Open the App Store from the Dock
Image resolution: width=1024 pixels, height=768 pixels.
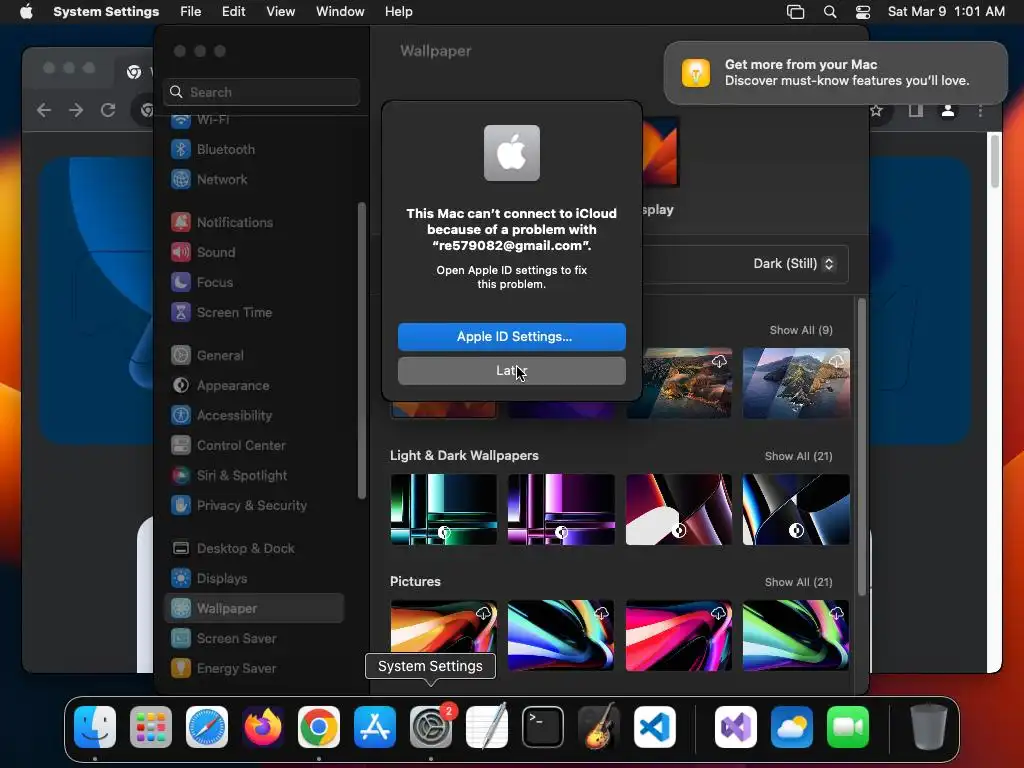tap(375, 727)
